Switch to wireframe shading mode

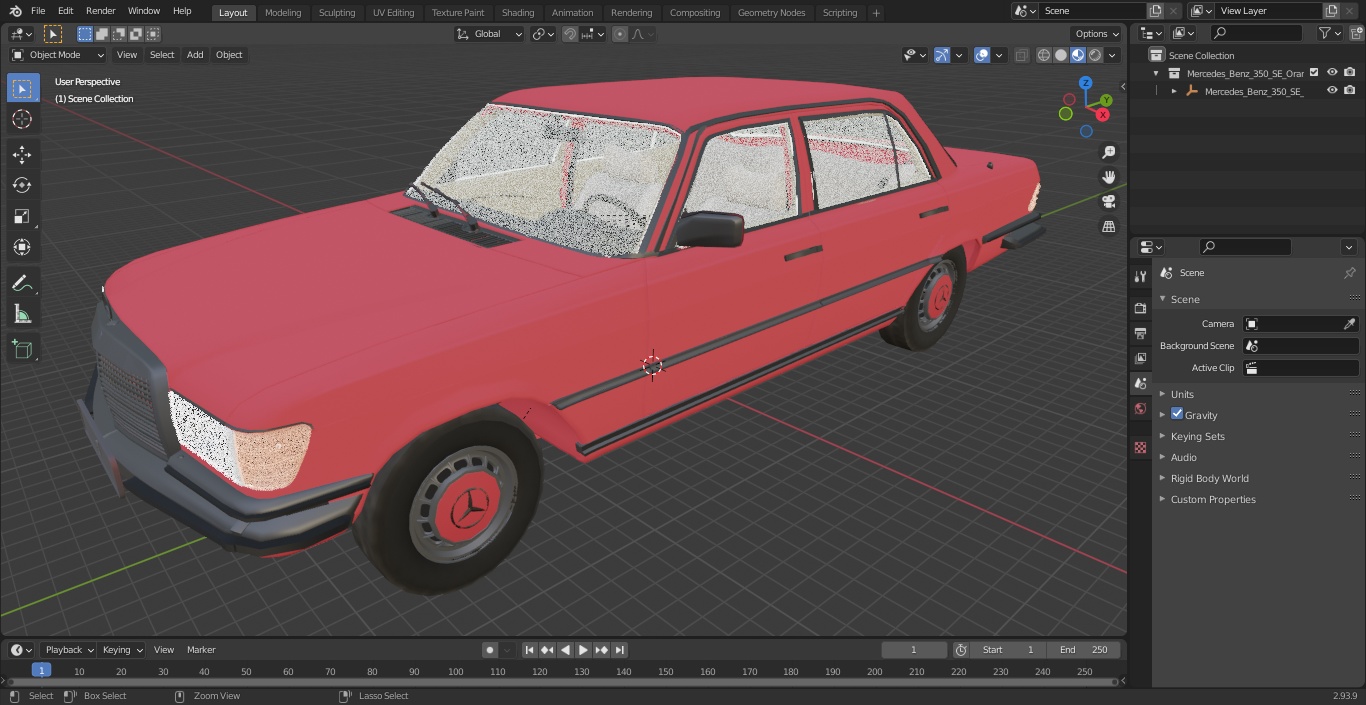1044,55
